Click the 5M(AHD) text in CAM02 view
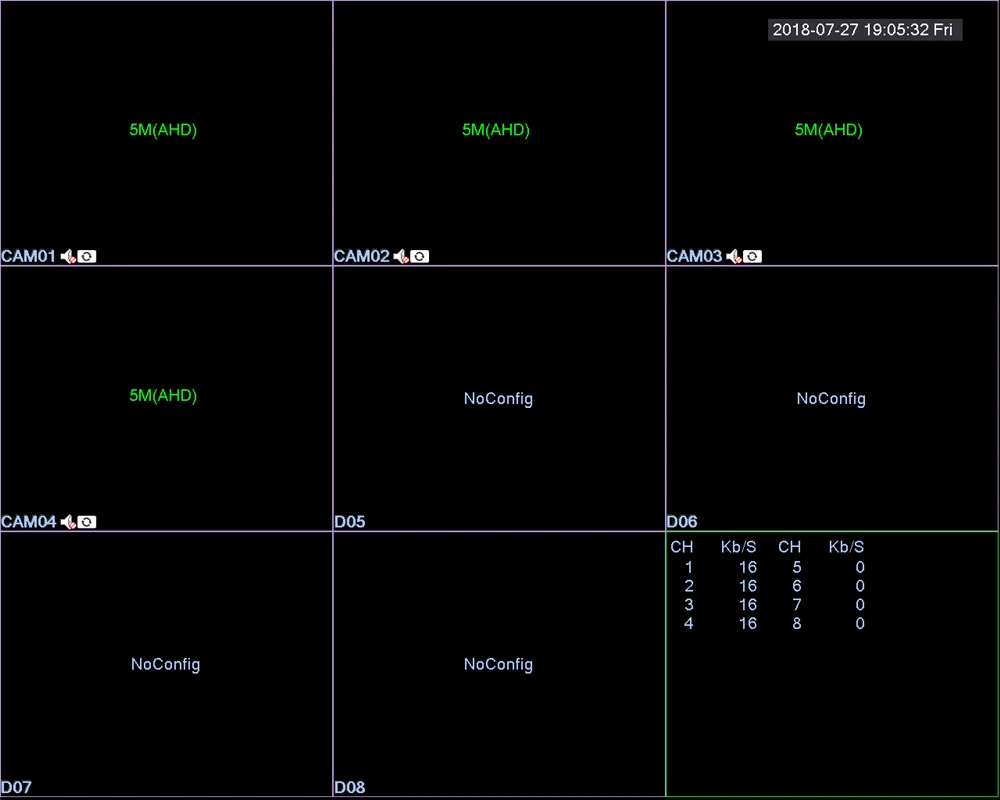 [x=496, y=130]
